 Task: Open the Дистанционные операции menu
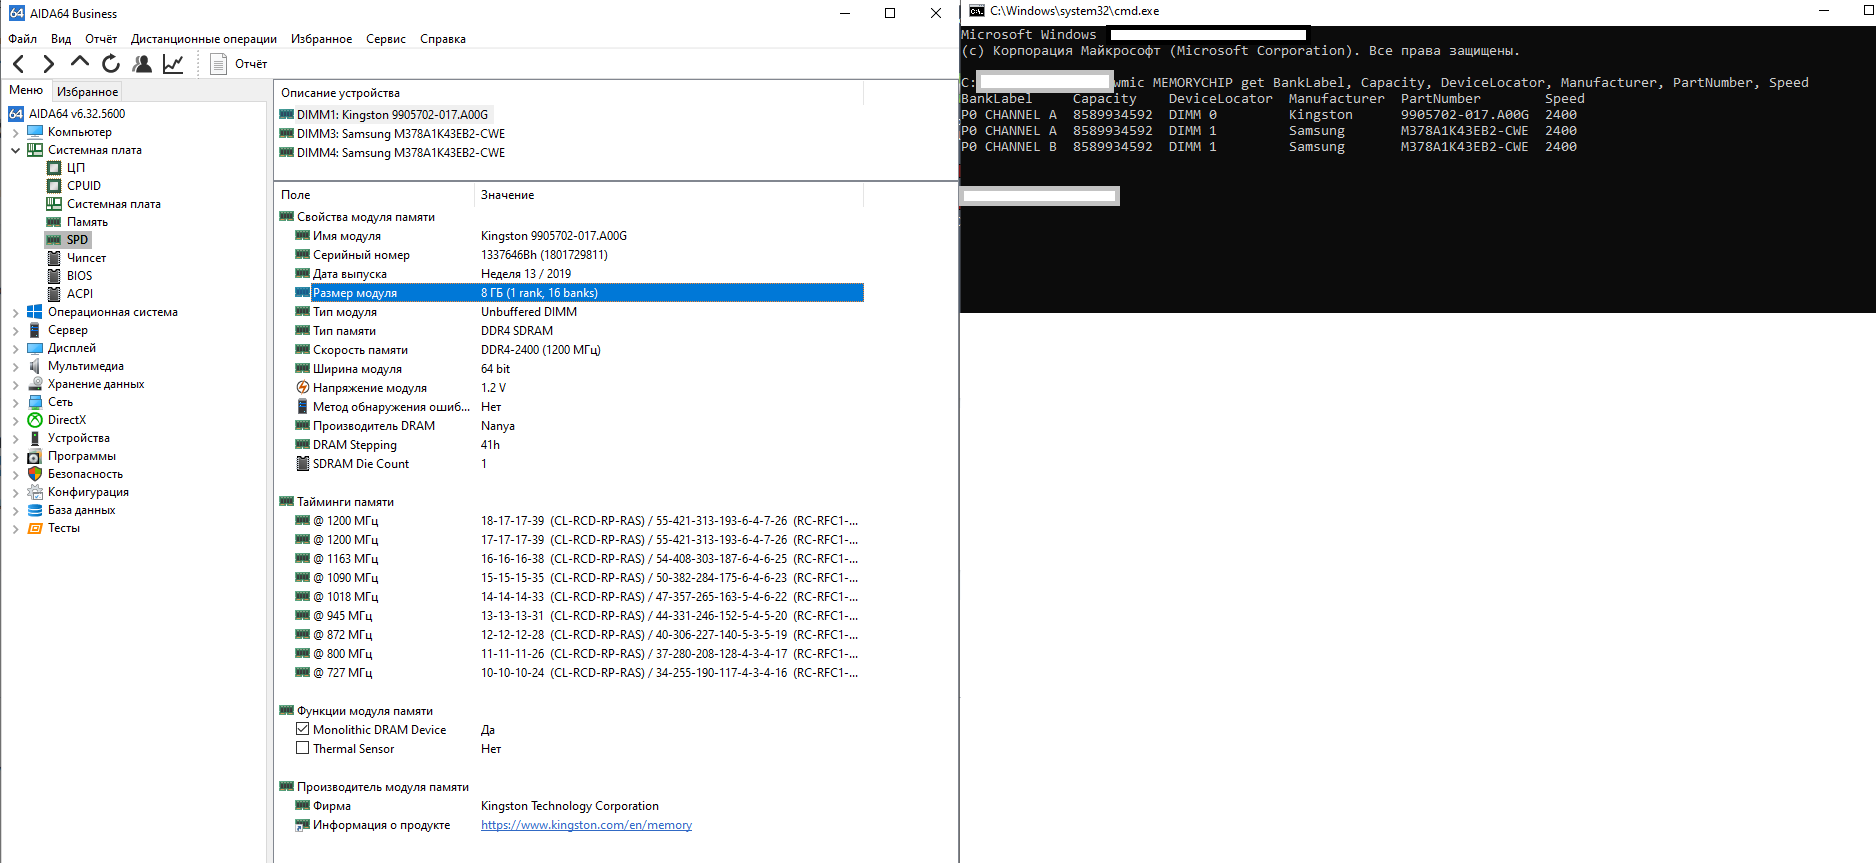click(204, 39)
